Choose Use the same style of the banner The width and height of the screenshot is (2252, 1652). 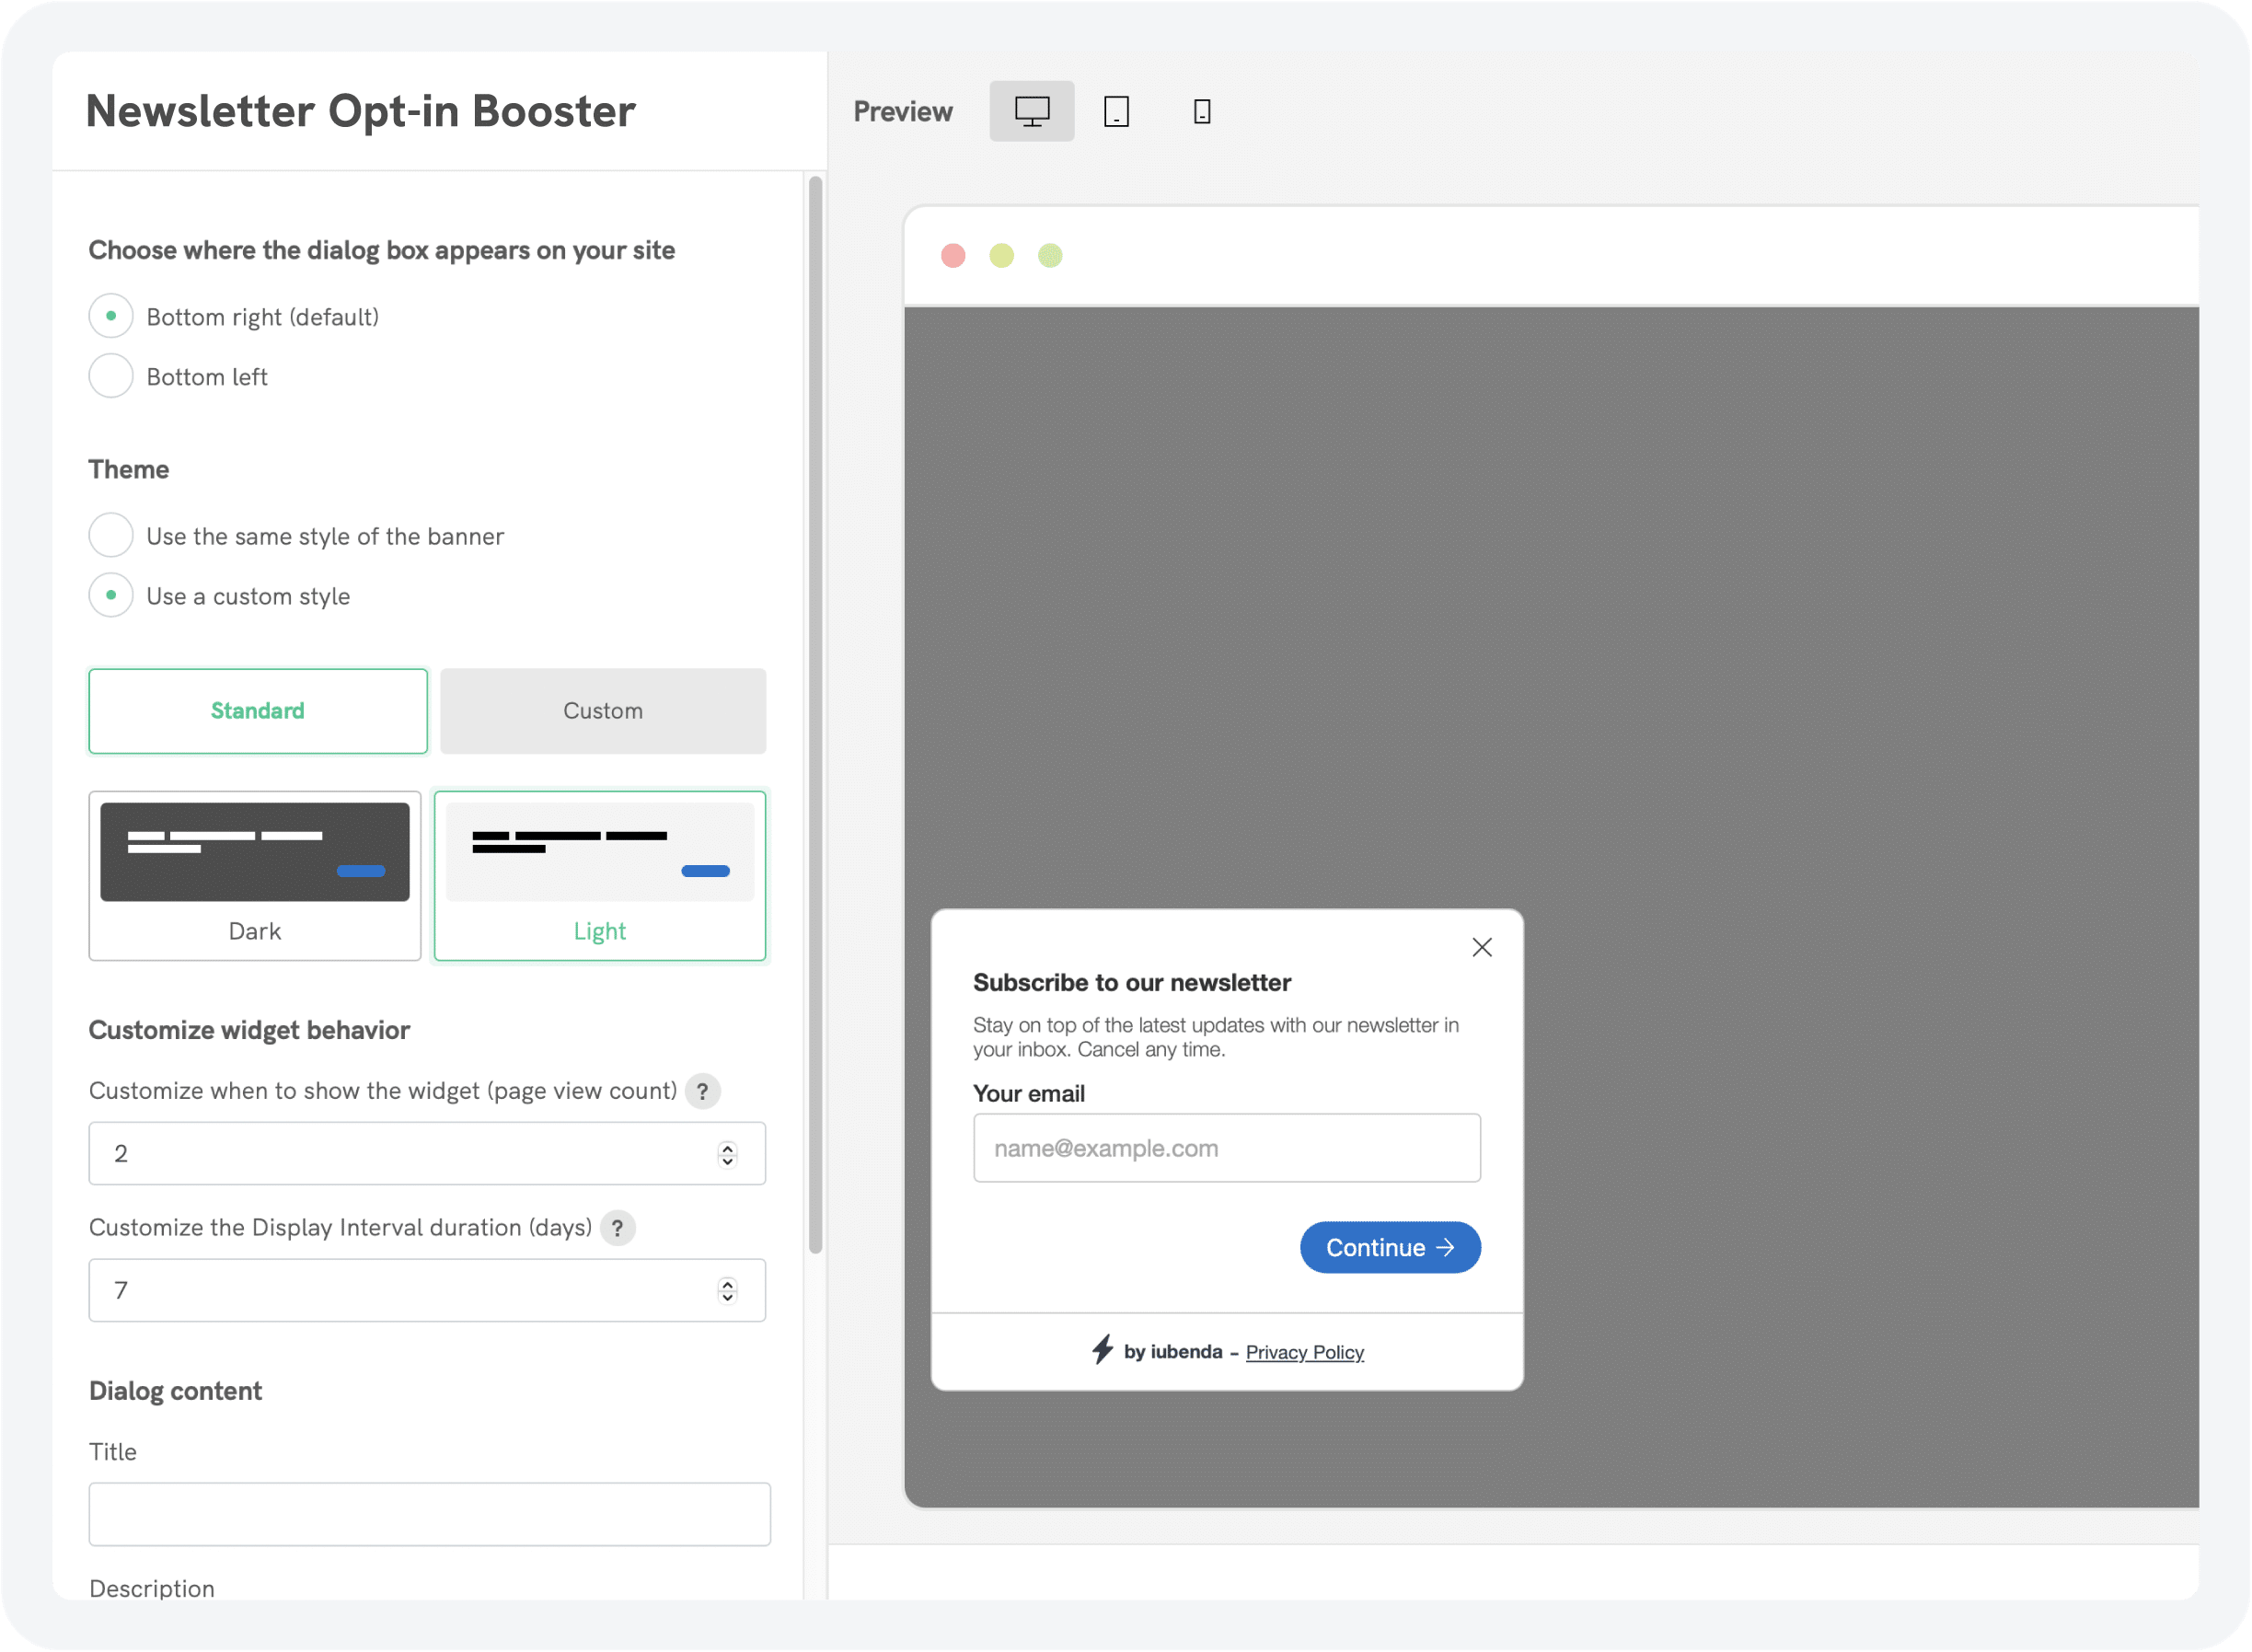click(x=111, y=536)
